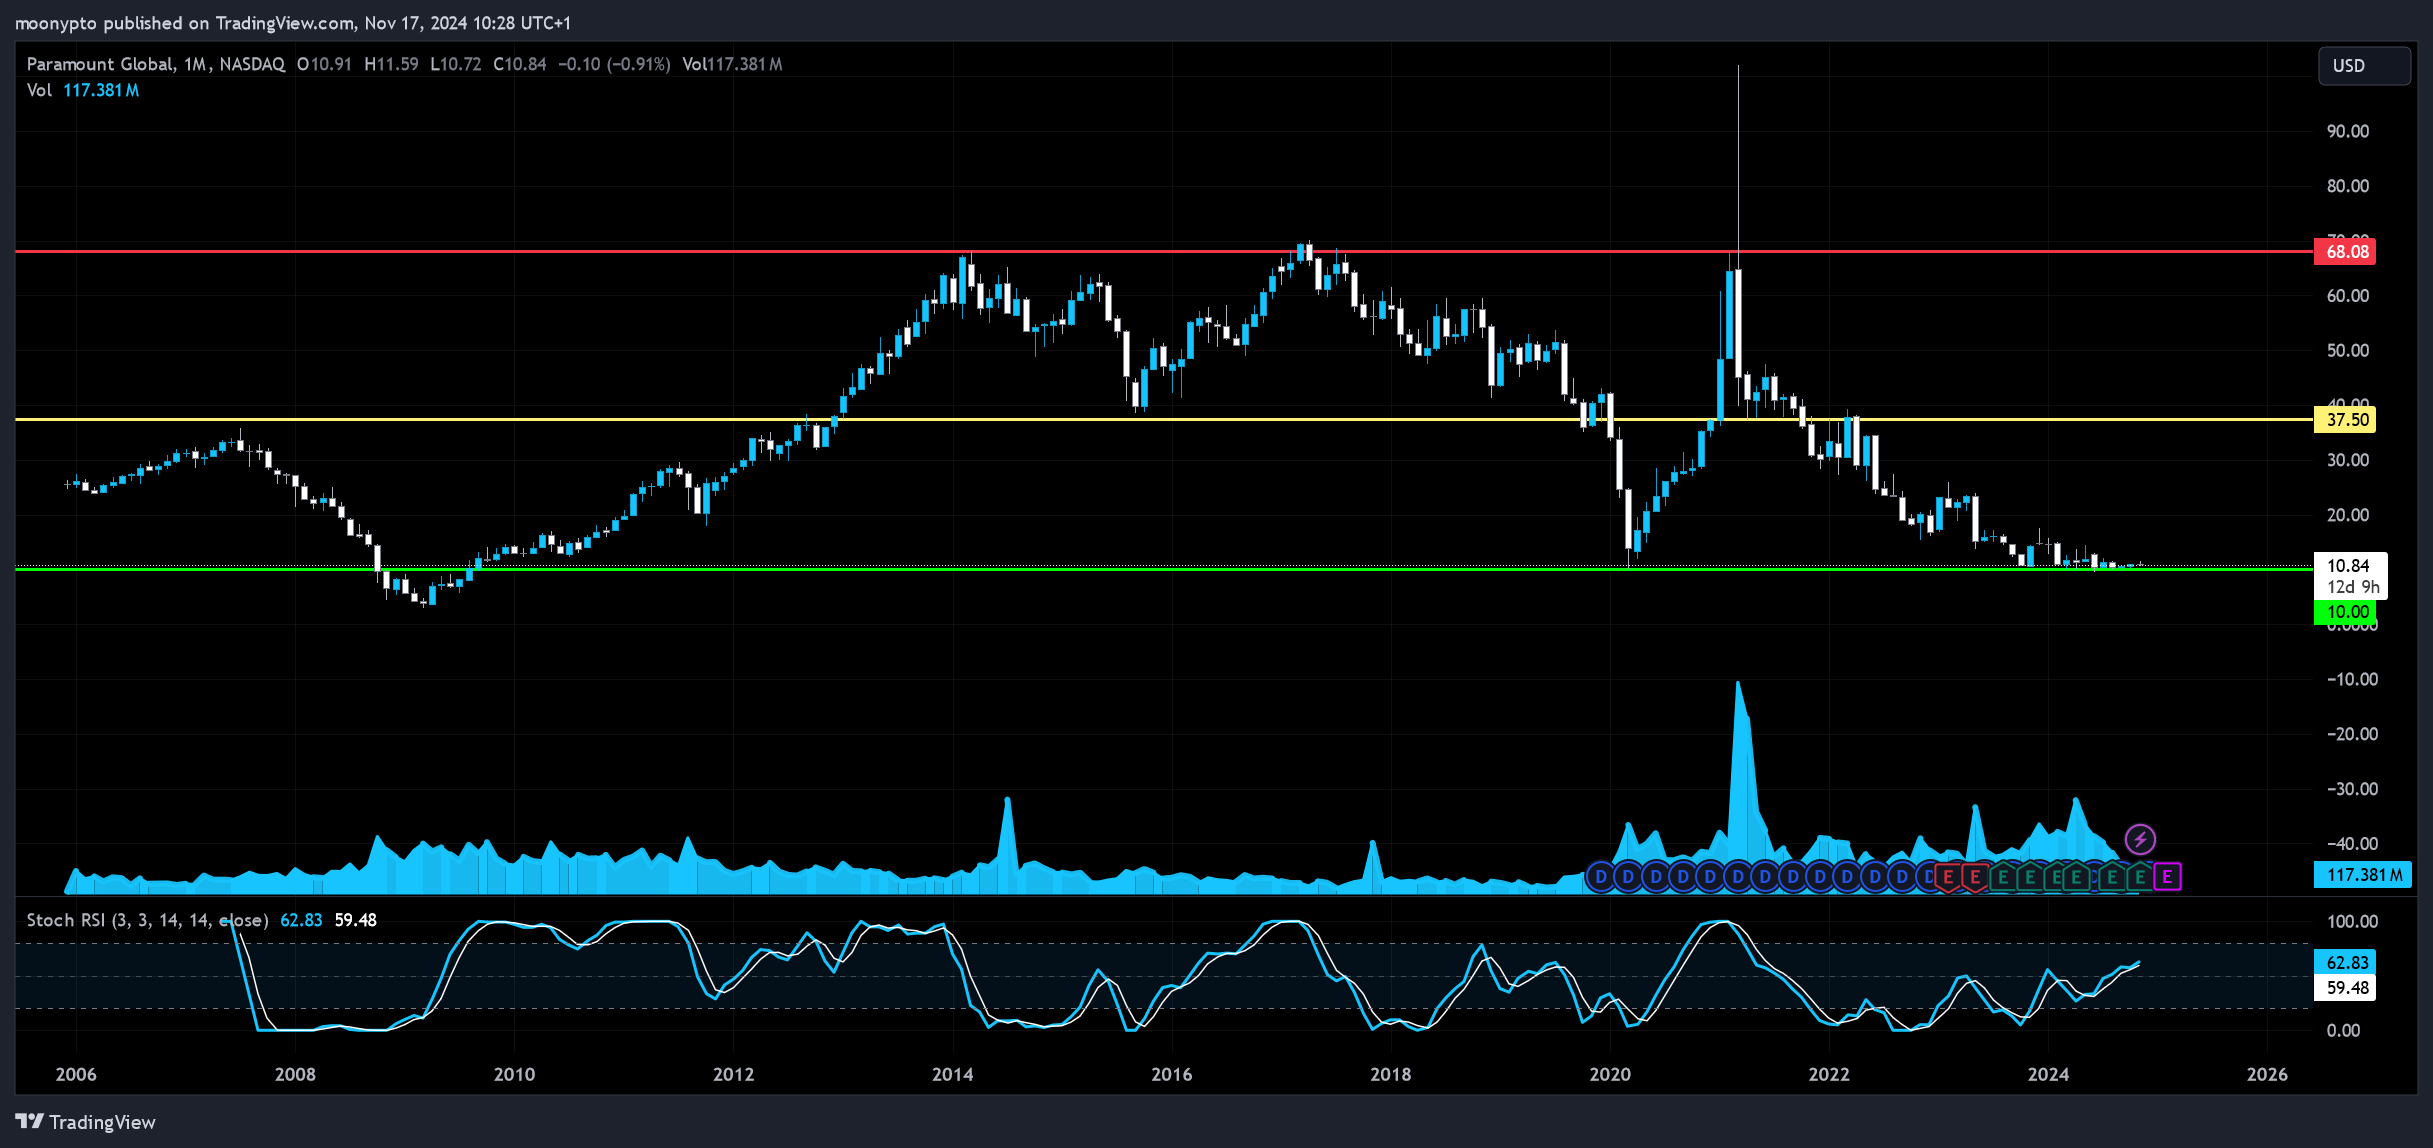Click the 2024 label on the time axis
The width and height of the screenshot is (2433, 1148).
[x=2048, y=1074]
